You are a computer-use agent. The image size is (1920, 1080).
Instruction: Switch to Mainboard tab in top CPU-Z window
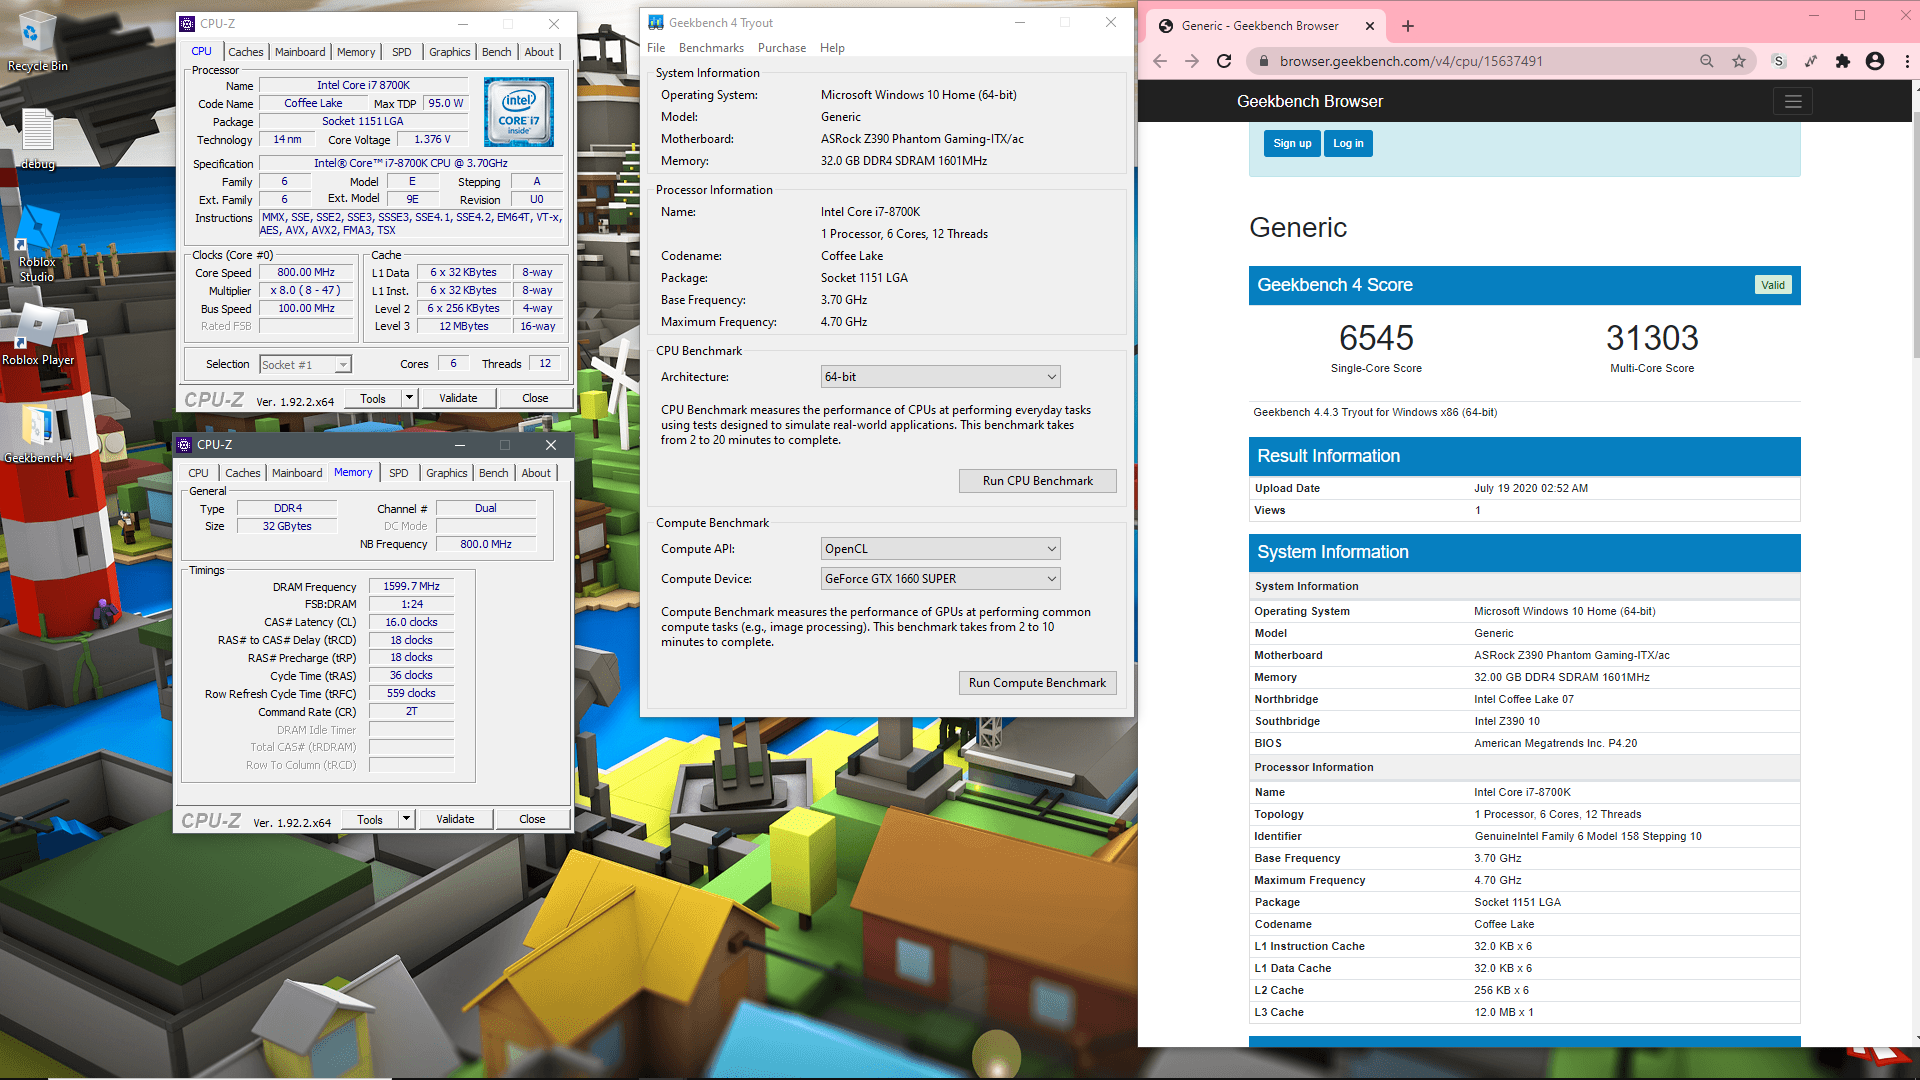click(300, 52)
